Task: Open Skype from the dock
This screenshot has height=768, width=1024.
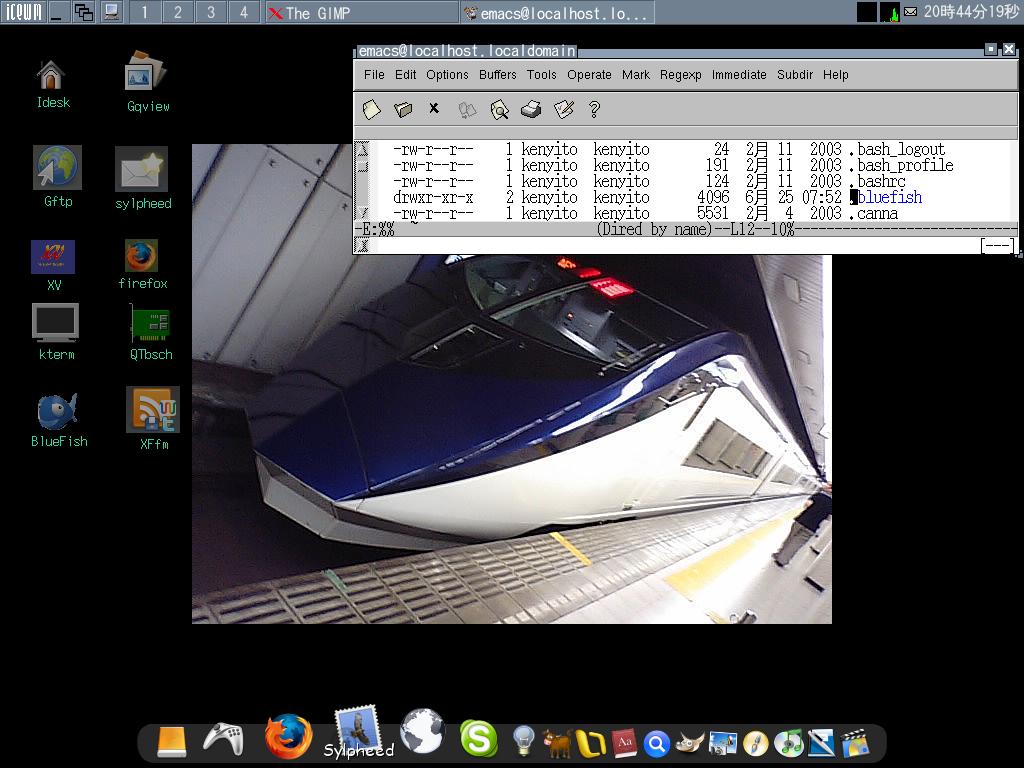Action: point(478,739)
